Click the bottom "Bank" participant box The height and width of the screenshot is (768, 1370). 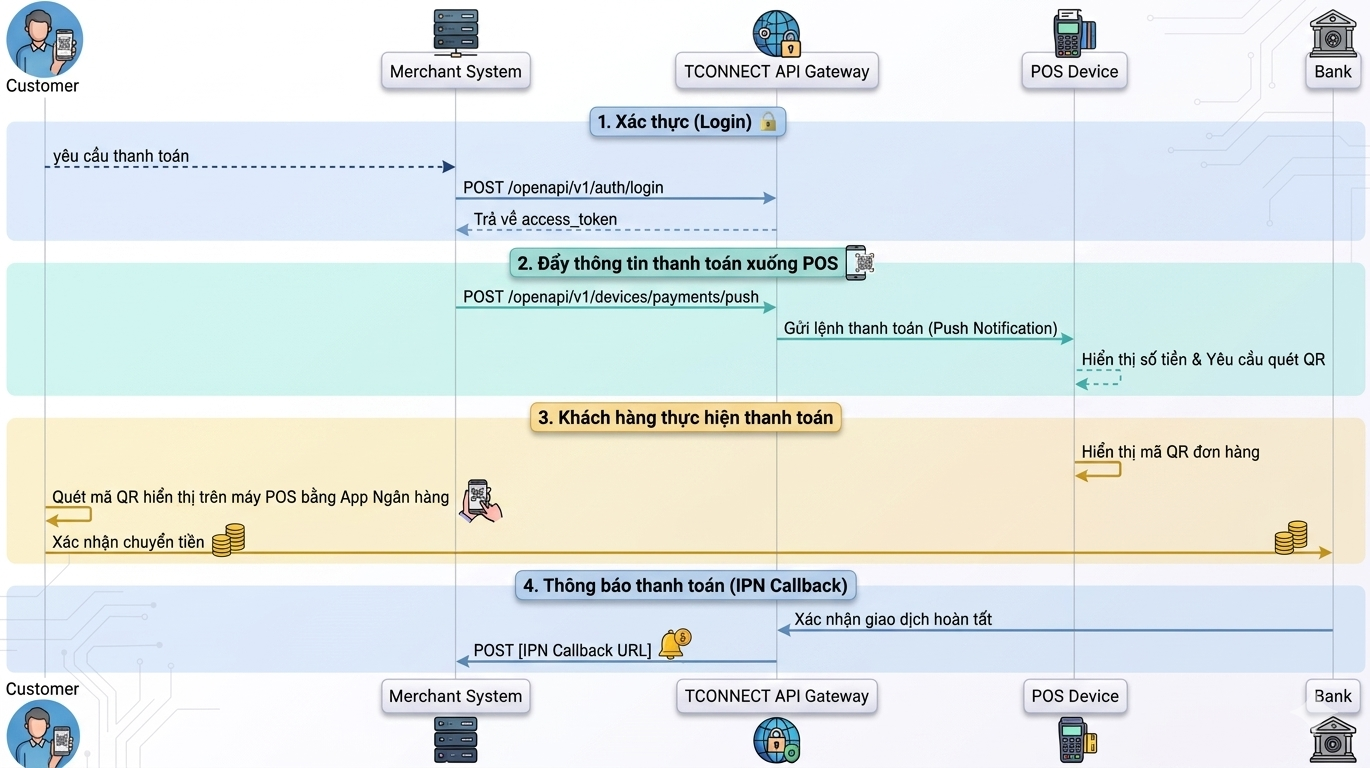(1333, 696)
